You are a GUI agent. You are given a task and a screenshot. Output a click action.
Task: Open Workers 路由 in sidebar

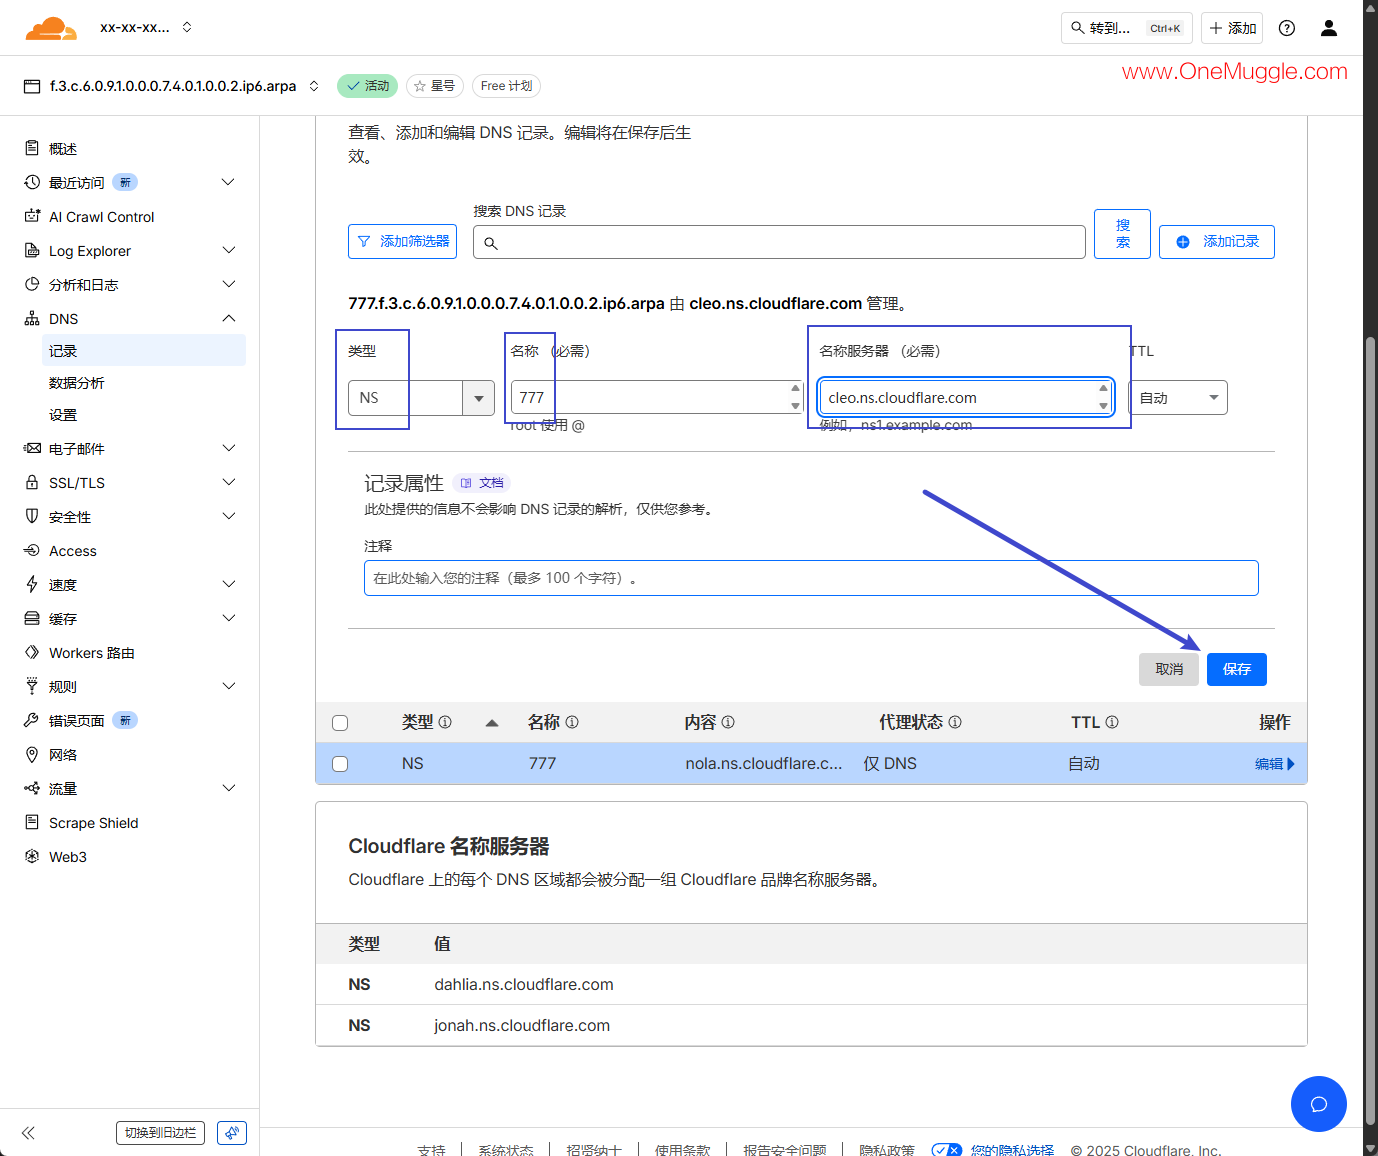tap(92, 653)
